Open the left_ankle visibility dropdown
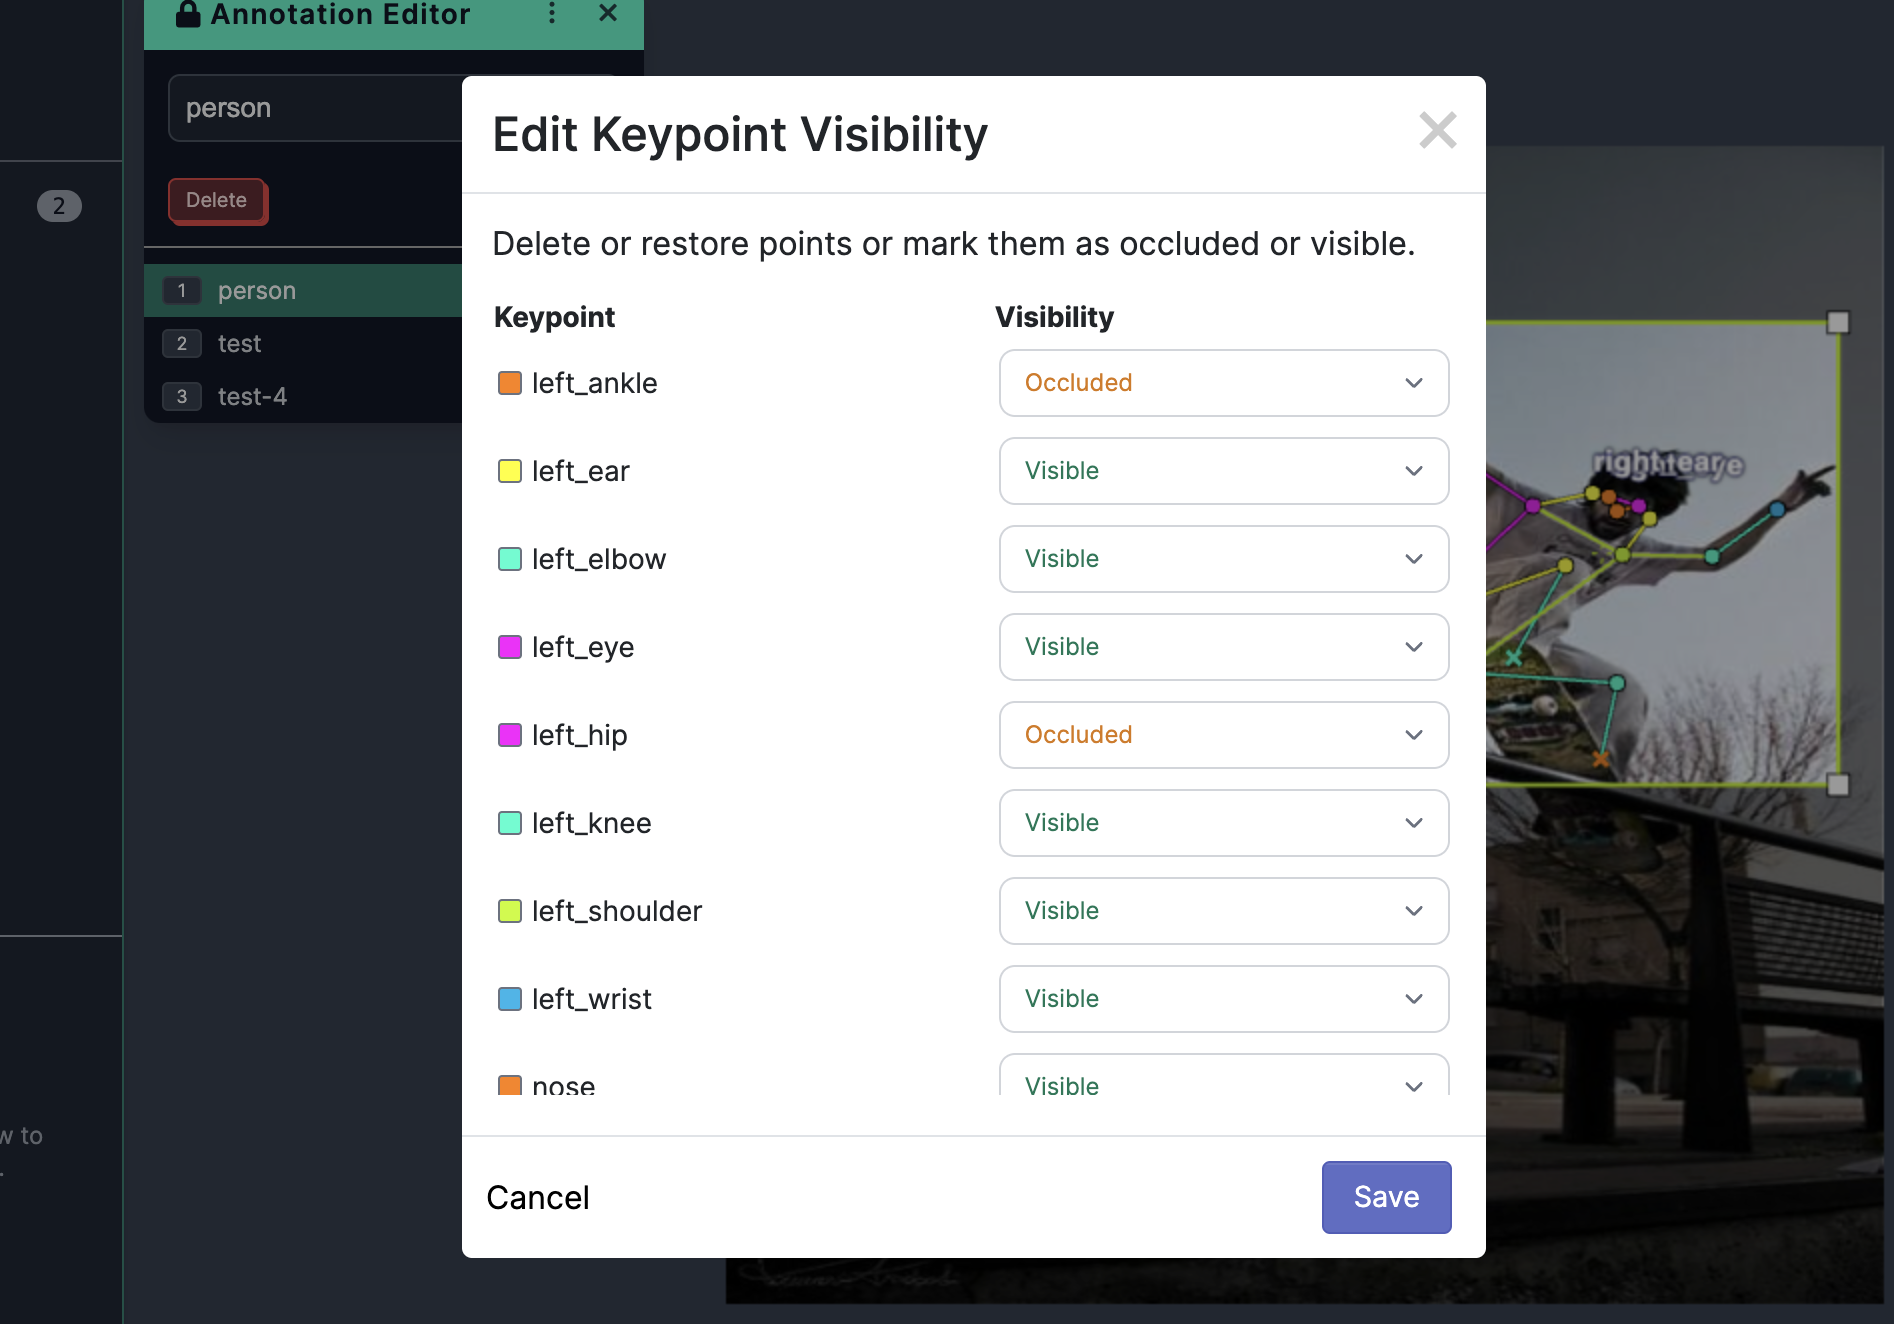Screen dimensions: 1894x1324 (1223, 383)
